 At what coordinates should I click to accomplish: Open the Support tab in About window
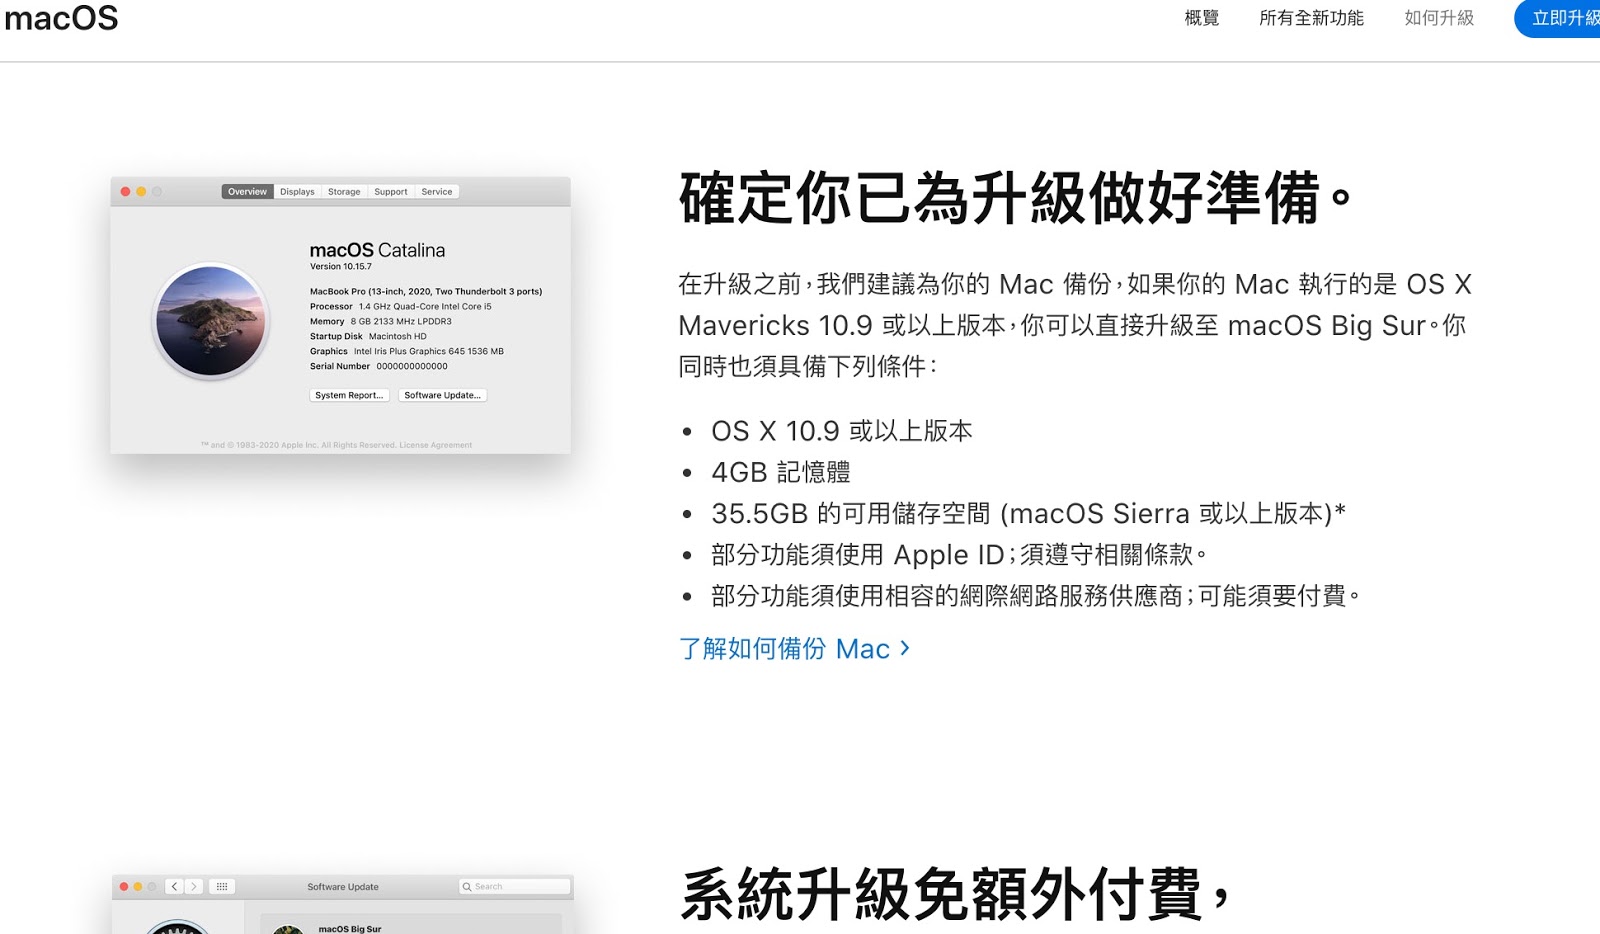[391, 192]
